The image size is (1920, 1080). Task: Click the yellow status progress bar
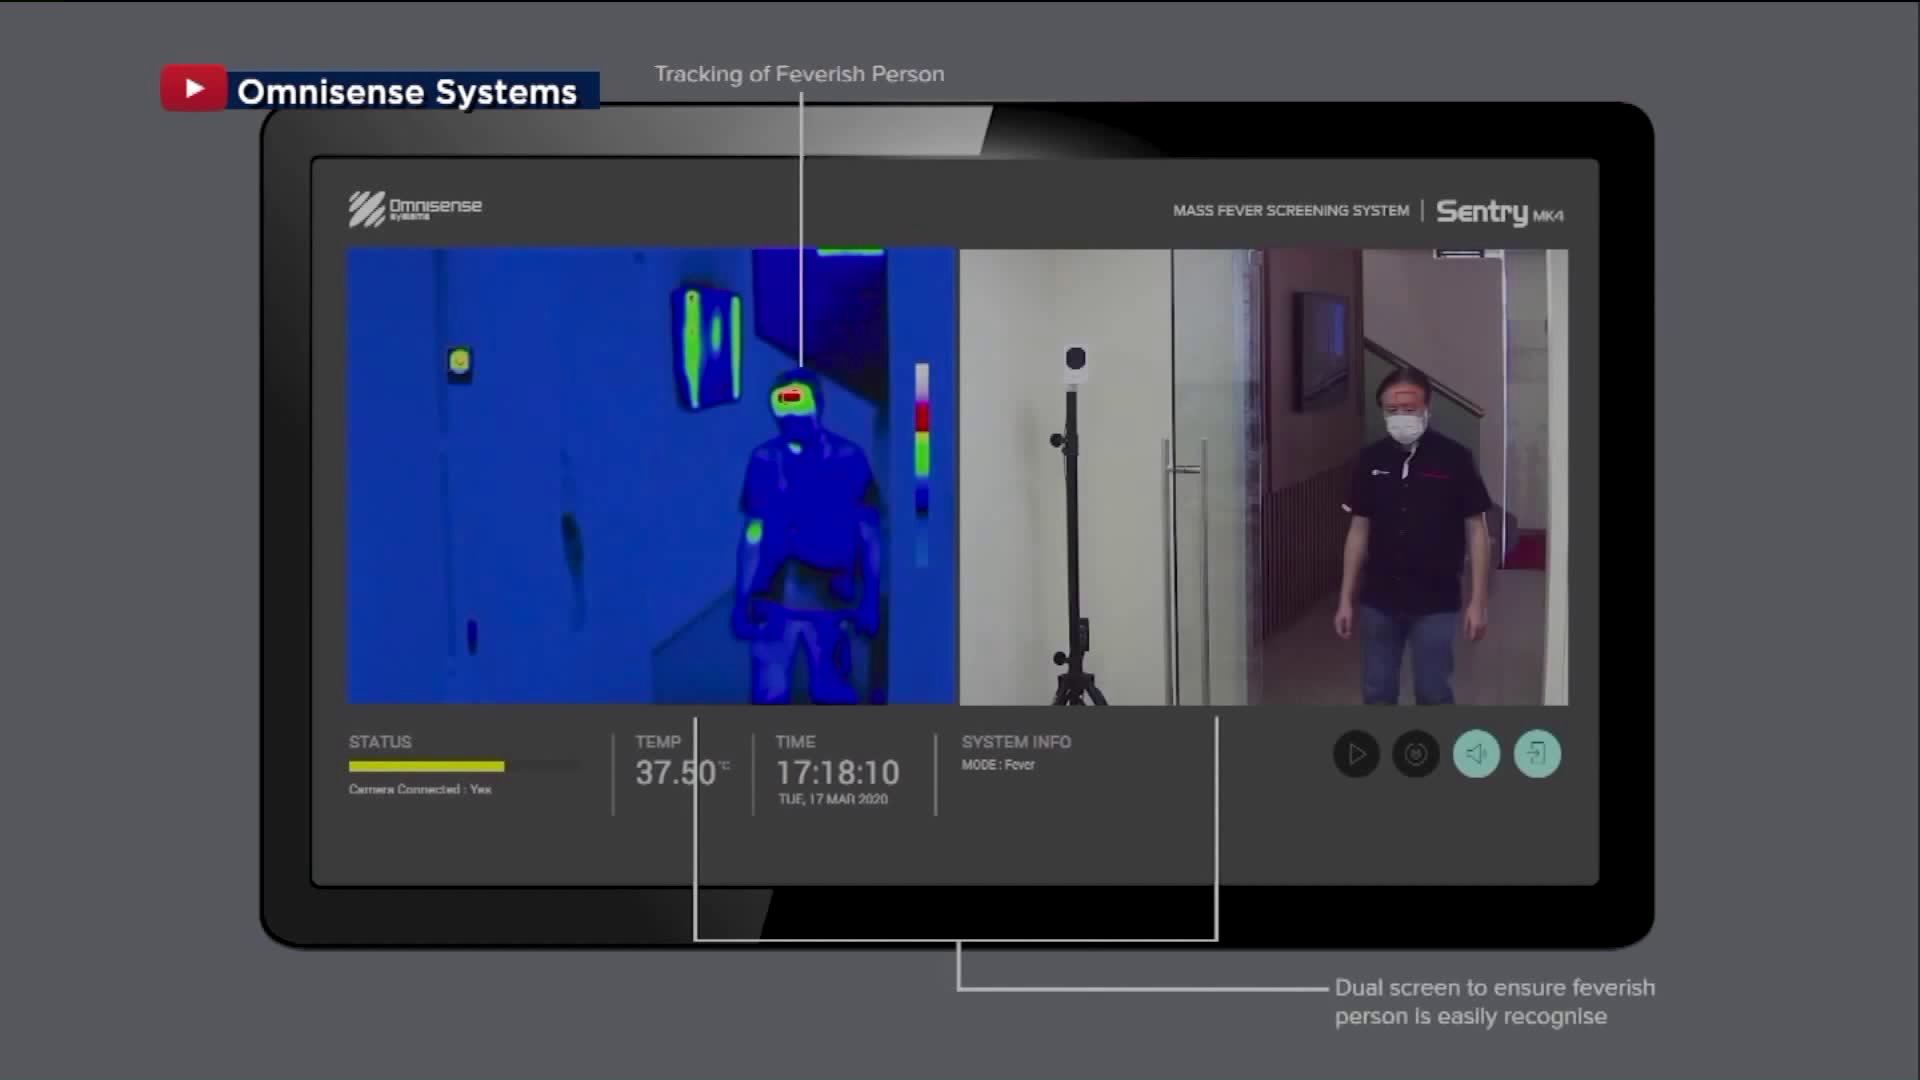pyautogui.click(x=427, y=766)
